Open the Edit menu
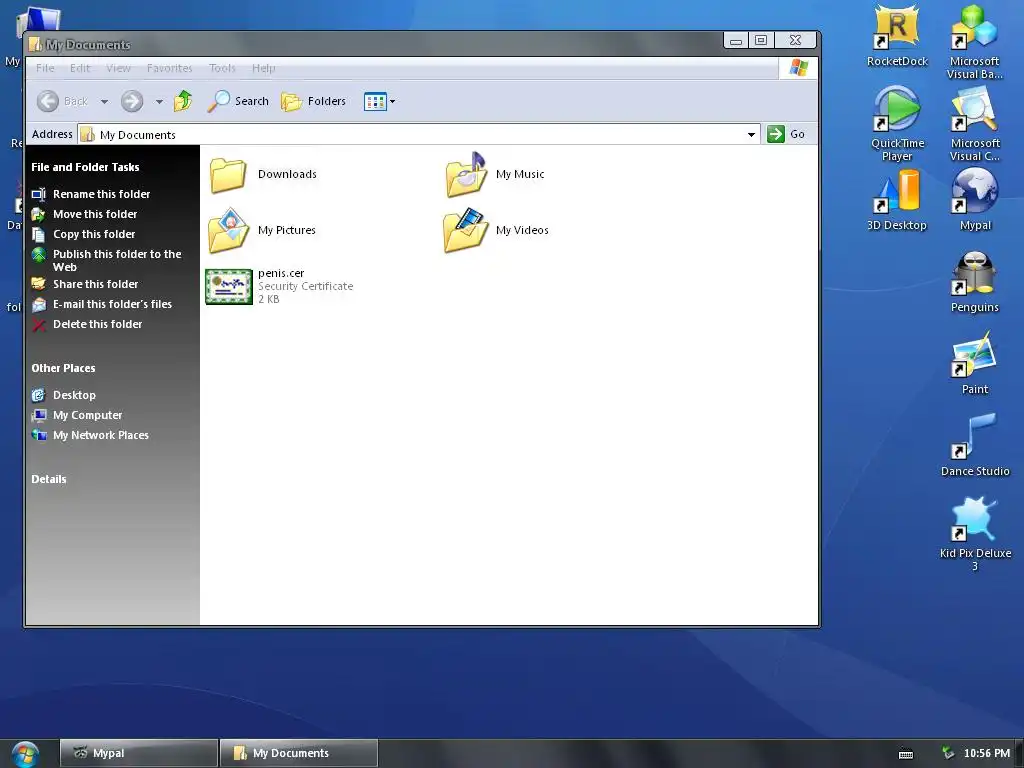Image resolution: width=1024 pixels, height=768 pixels. point(80,68)
